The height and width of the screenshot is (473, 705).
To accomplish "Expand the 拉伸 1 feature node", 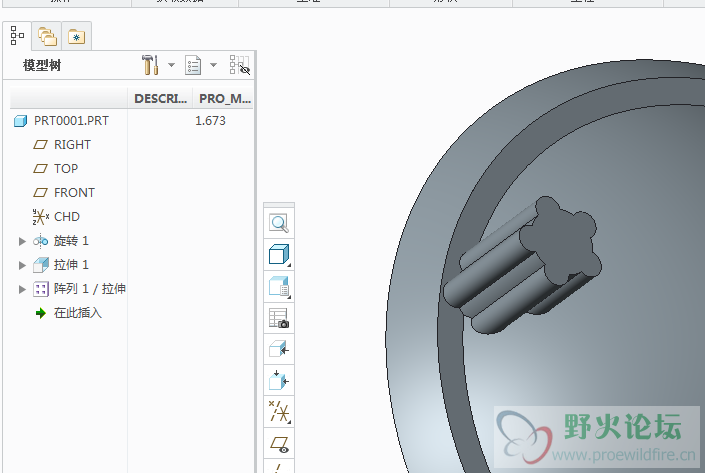I will point(22,265).
